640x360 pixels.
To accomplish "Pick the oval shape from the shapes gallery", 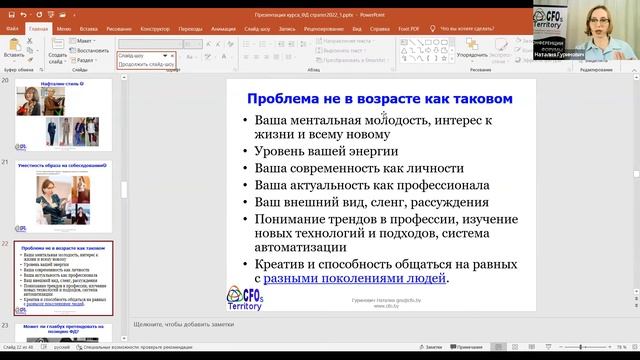I will click(436, 42).
